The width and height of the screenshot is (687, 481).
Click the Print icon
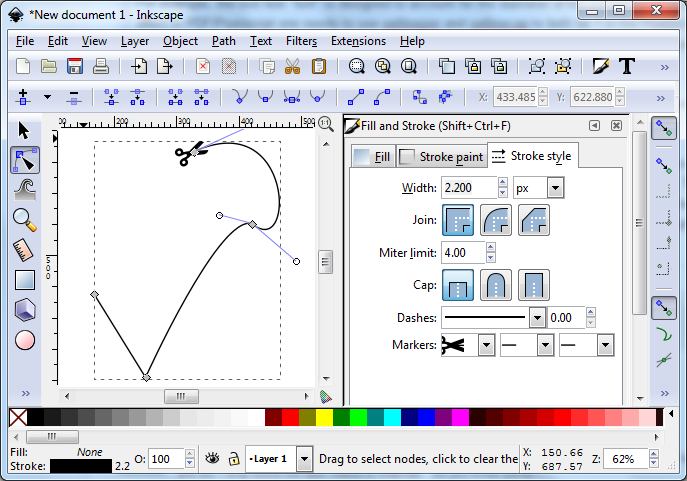101,67
